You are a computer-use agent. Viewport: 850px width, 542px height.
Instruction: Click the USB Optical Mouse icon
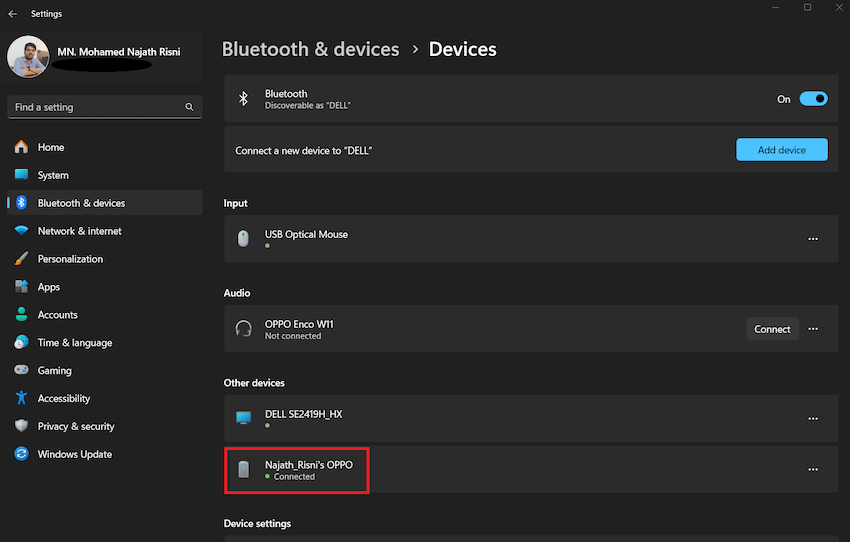[243, 238]
